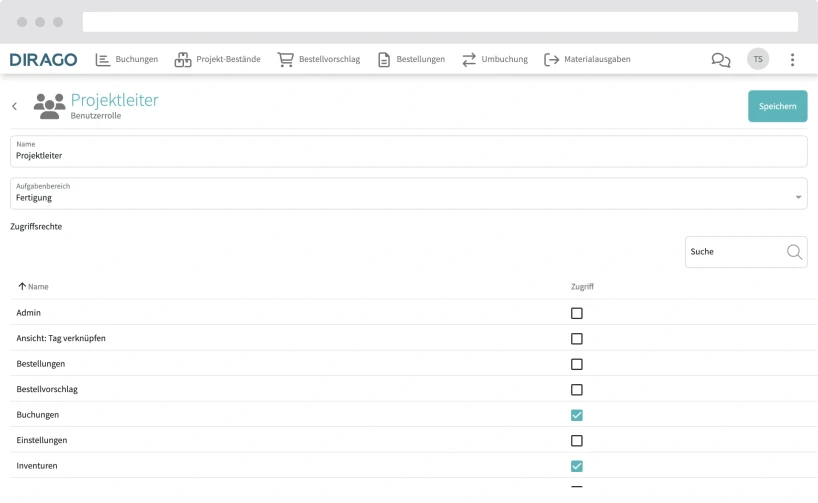This screenshot has width=818, height=503.
Task: Open the three-dot overflow menu
Action: tap(792, 60)
